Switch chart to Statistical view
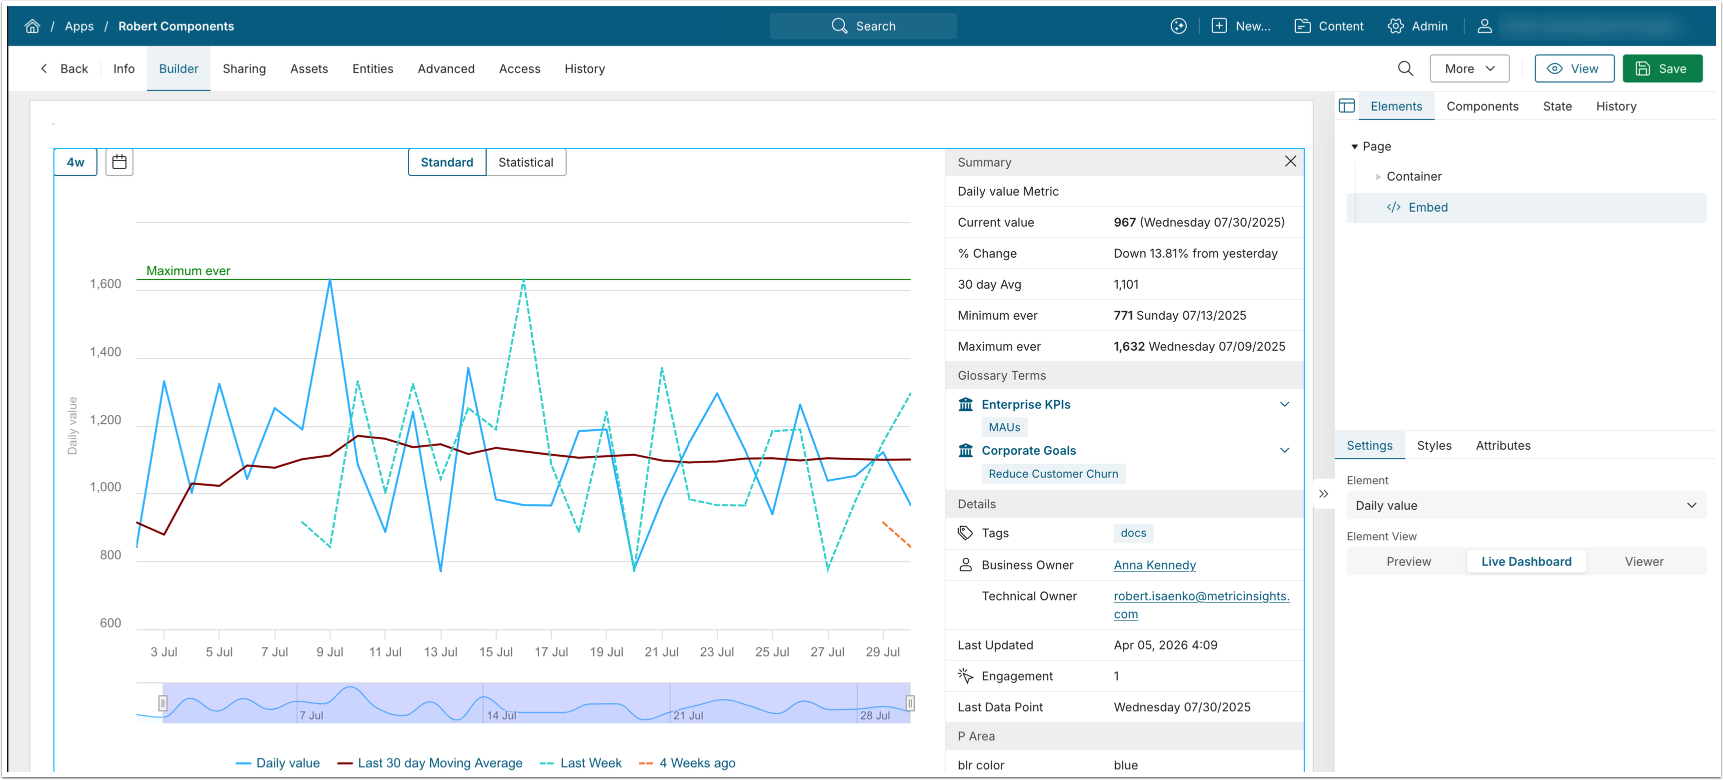1723x780 pixels. pyautogui.click(x=526, y=162)
